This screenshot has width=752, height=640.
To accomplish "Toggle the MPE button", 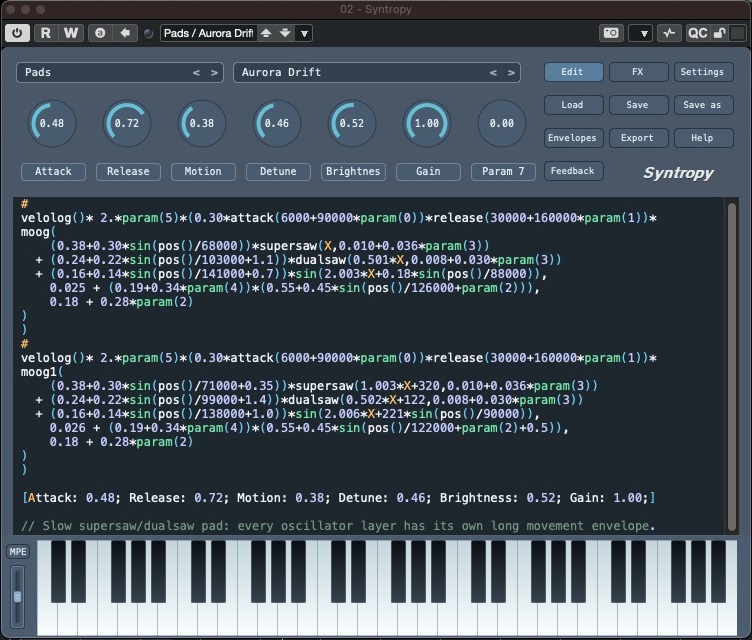I will 18,552.
